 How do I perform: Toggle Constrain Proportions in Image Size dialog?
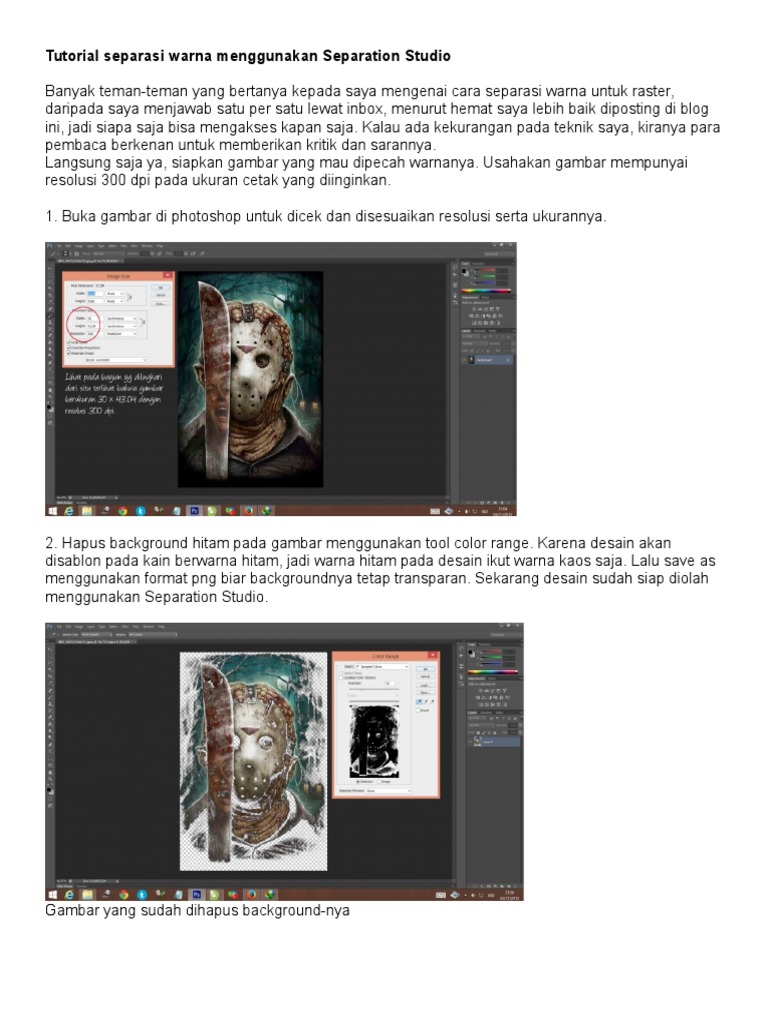[x=69, y=347]
